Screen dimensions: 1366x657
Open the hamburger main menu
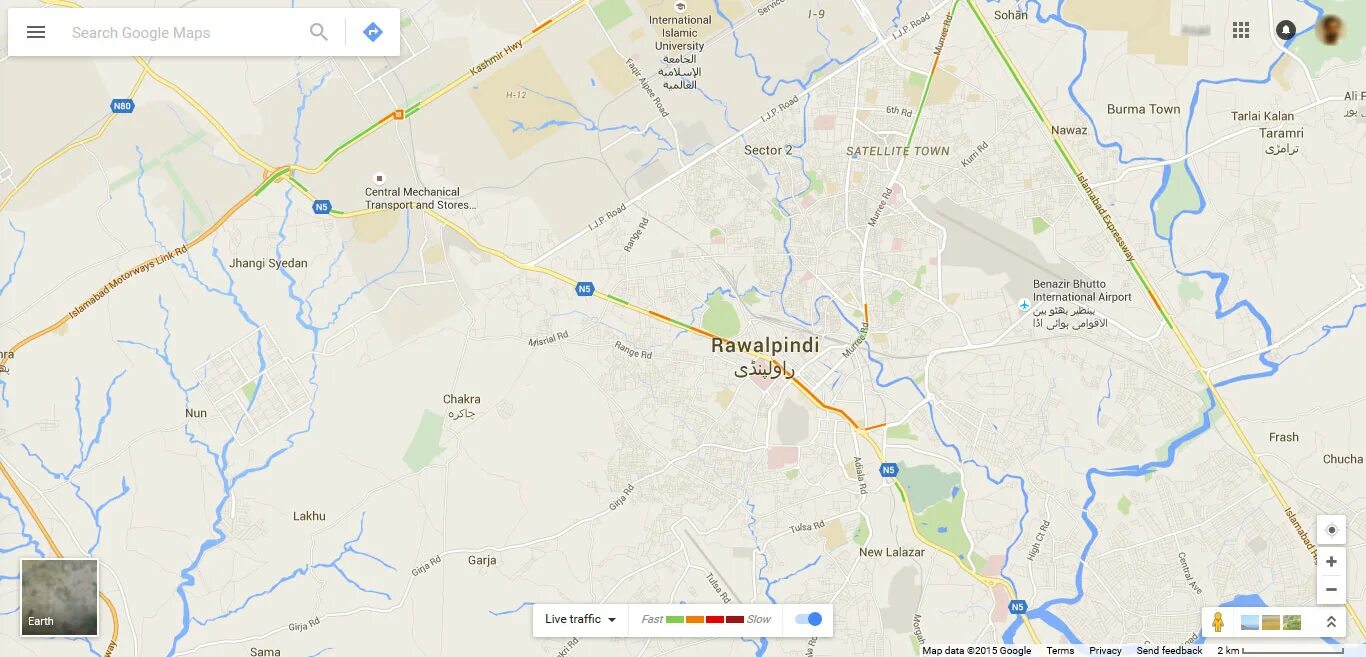pos(36,32)
